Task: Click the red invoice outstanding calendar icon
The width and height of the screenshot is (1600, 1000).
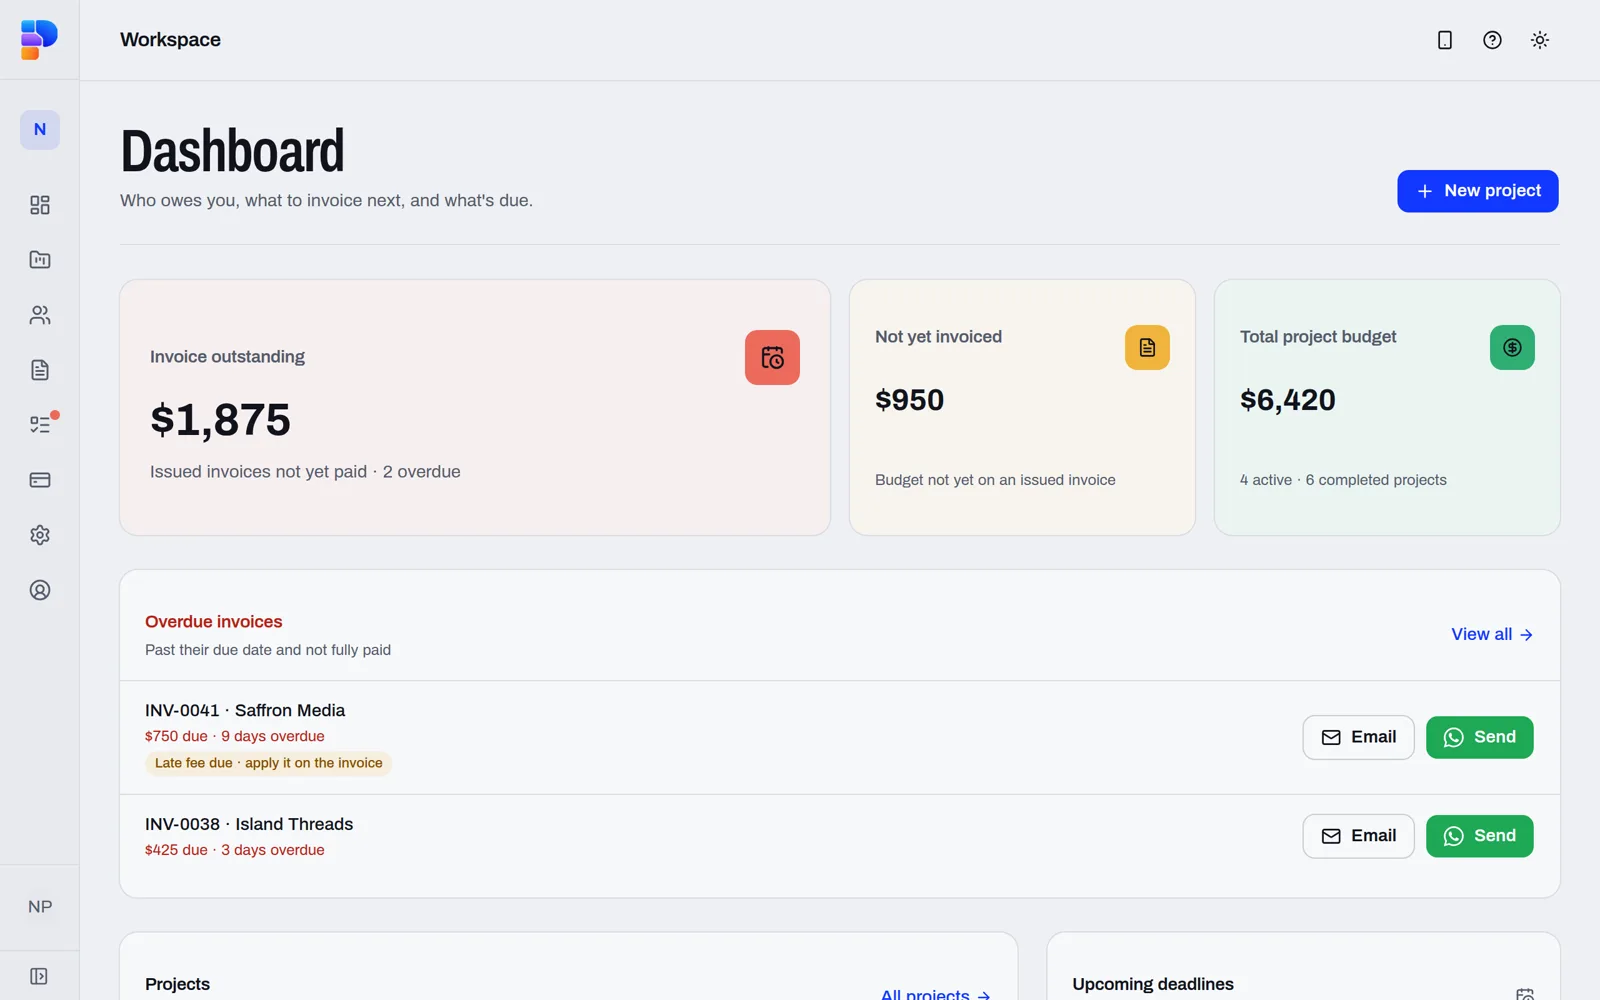Action: (772, 357)
